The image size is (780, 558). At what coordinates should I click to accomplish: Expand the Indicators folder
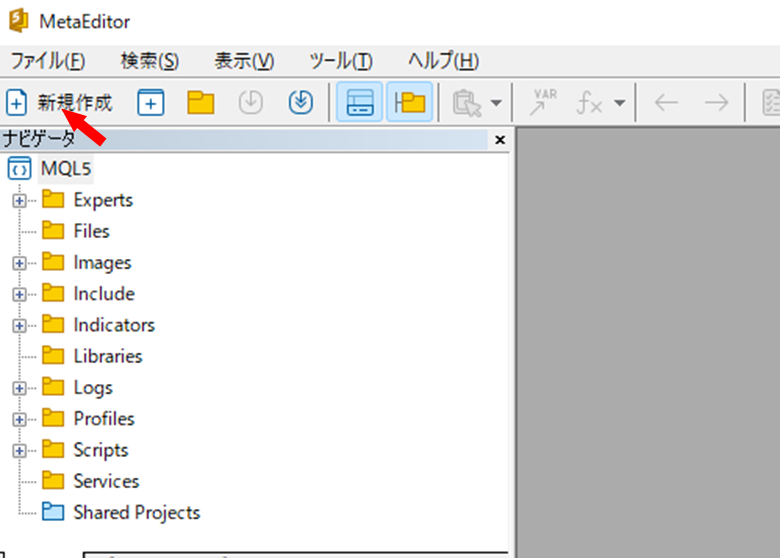pyautogui.click(x=19, y=326)
